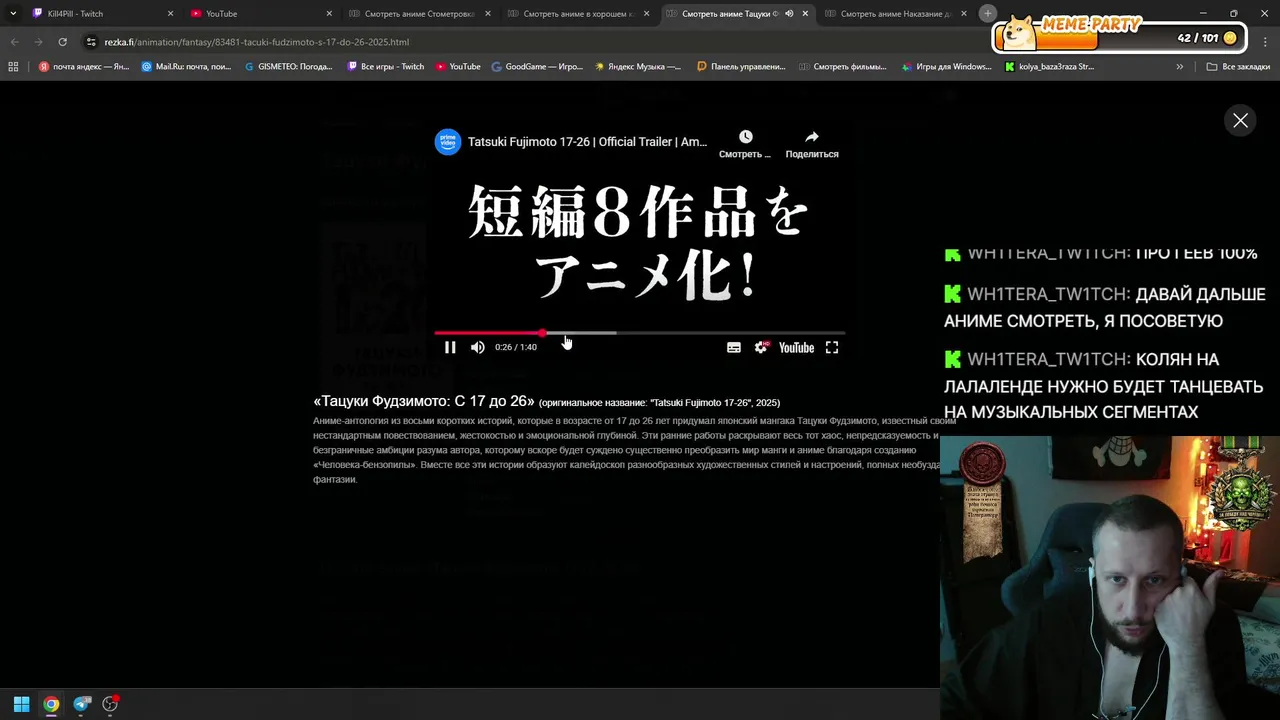Mute the video player volume

pos(477,347)
